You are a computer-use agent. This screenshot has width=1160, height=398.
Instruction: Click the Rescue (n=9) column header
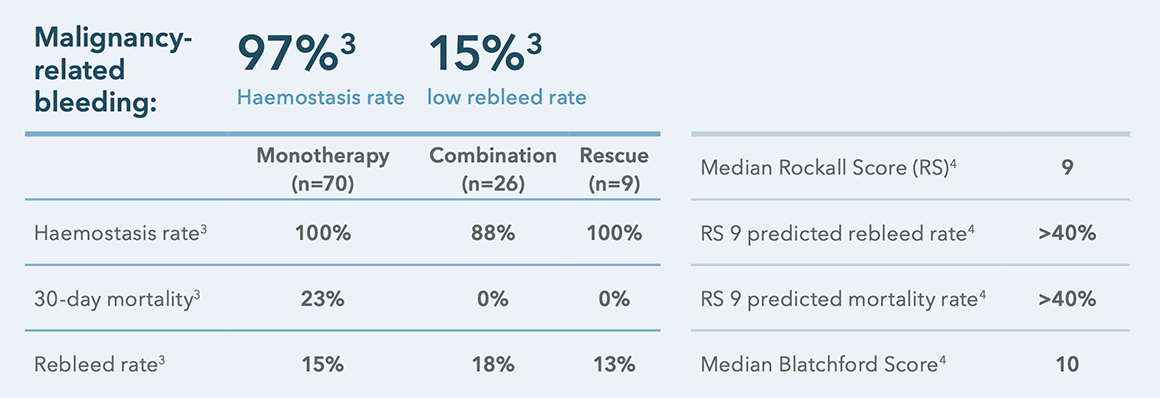point(614,170)
